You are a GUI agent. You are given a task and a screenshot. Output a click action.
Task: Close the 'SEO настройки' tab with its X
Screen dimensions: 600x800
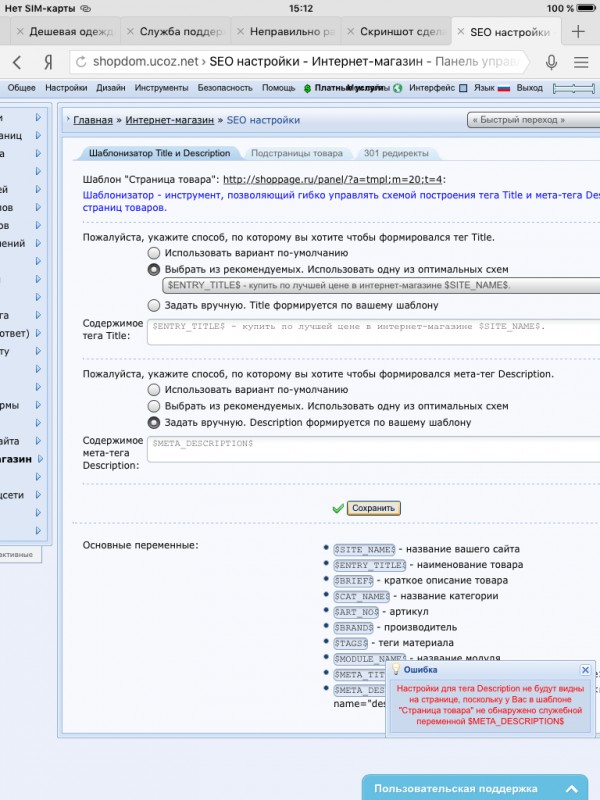461,32
